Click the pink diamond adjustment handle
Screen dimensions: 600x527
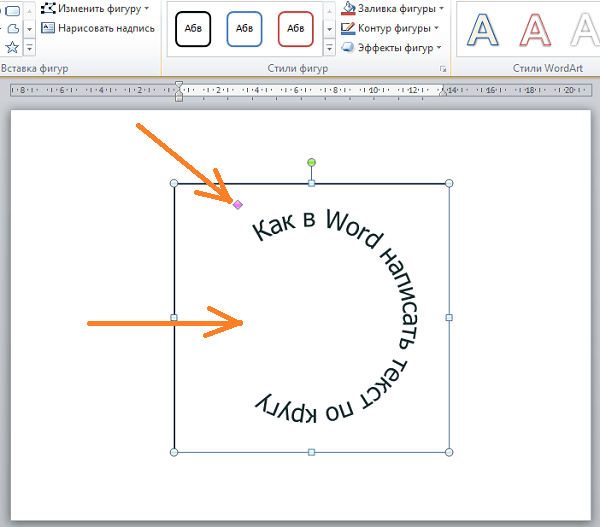pyautogui.click(x=238, y=205)
